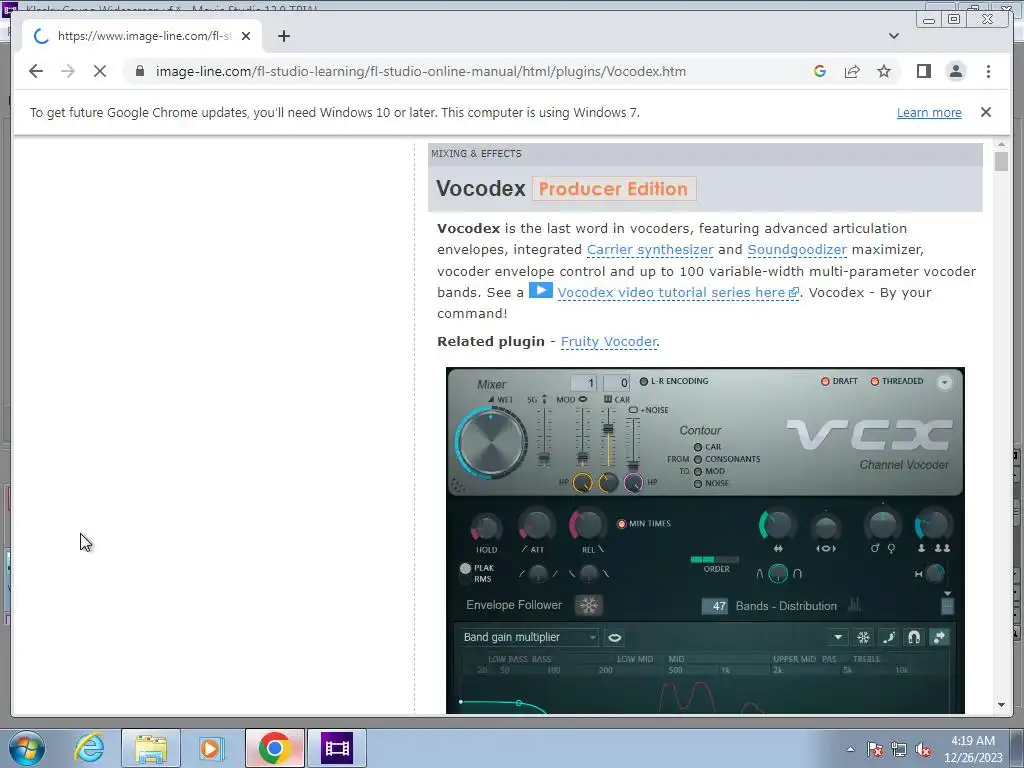Click the ATT knob
The width and height of the screenshot is (1024, 768).
536,524
